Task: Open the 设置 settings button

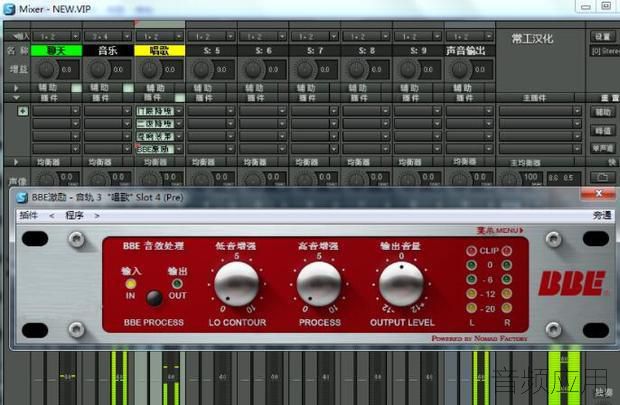Action: [603, 36]
